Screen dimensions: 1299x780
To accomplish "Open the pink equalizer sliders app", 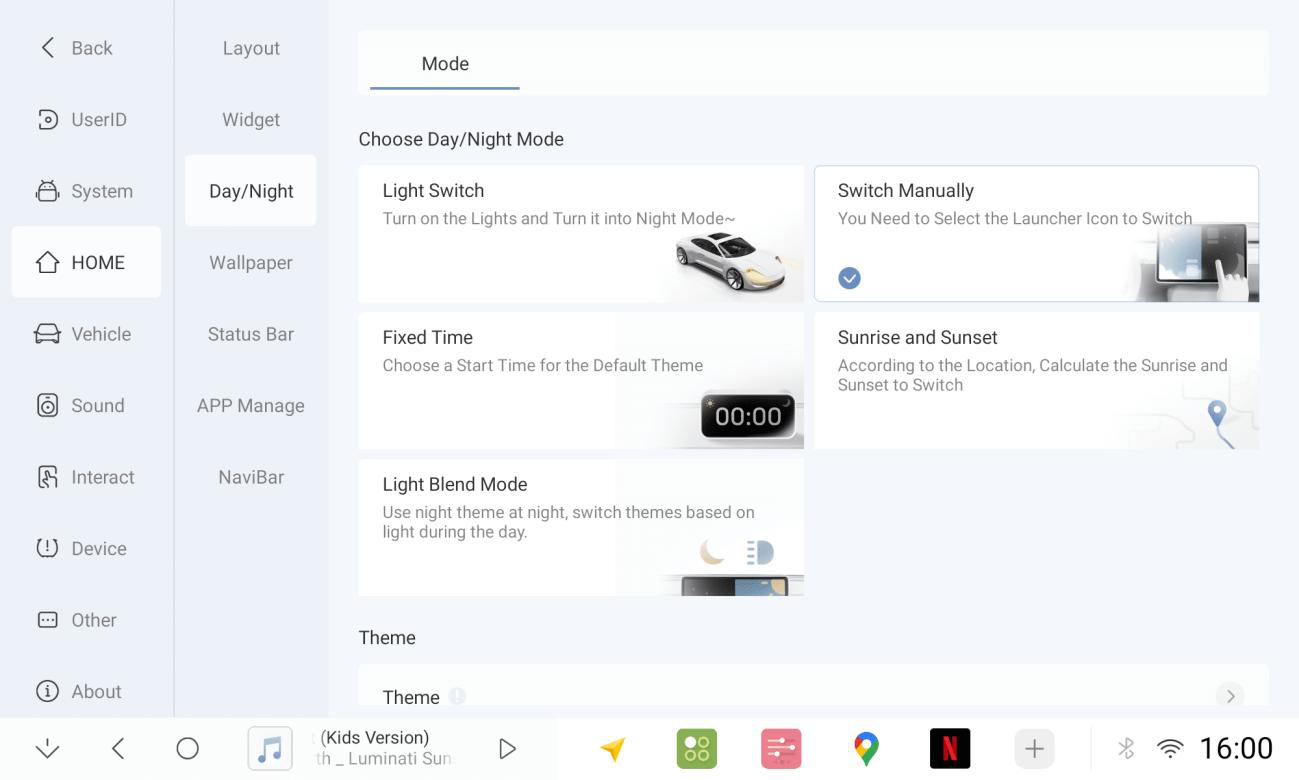I will (x=781, y=748).
